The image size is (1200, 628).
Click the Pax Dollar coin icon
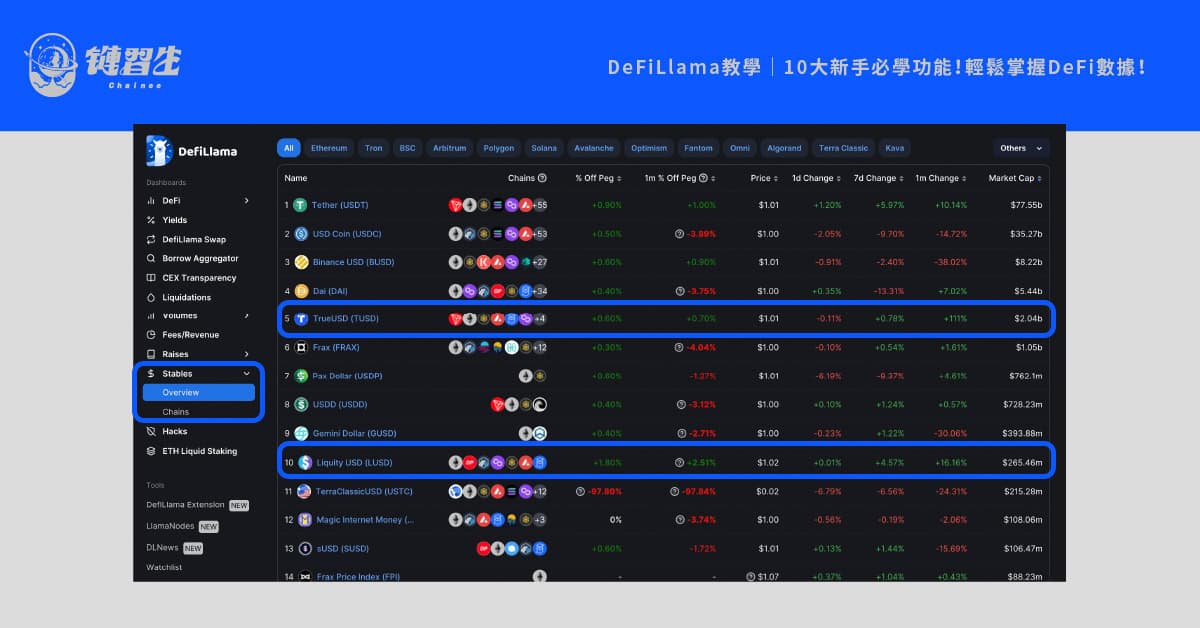(x=301, y=376)
